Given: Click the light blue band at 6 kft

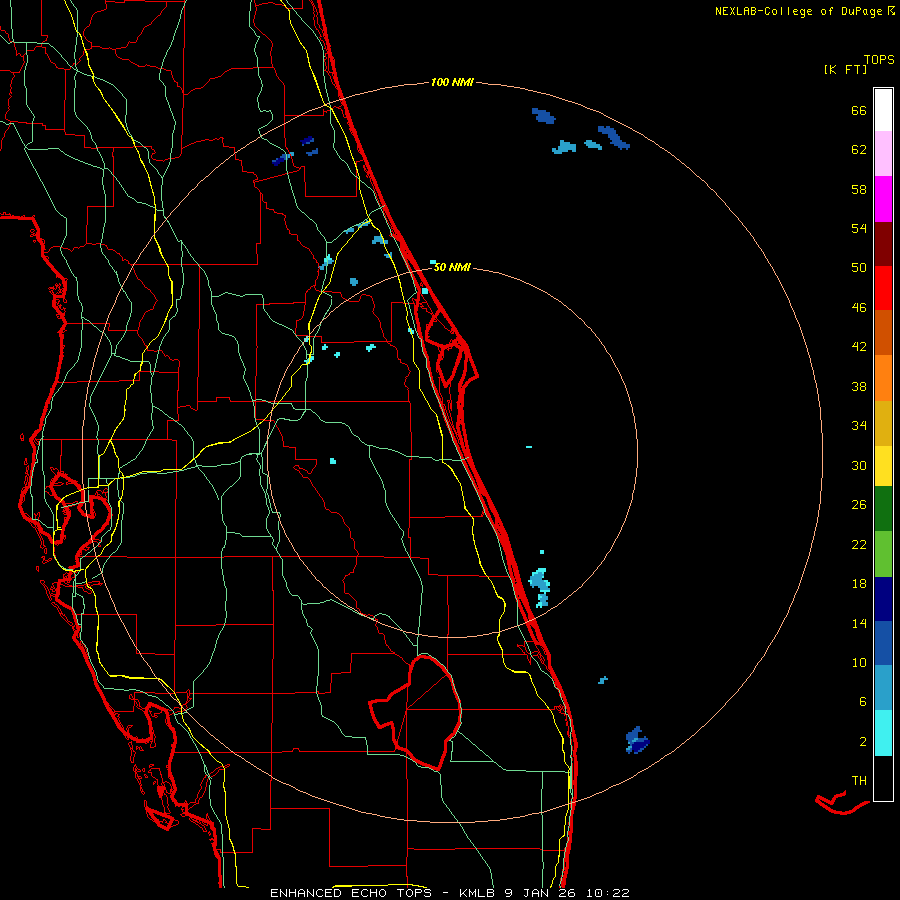Looking at the screenshot, I should pyautogui.click(x=883, y=688).
